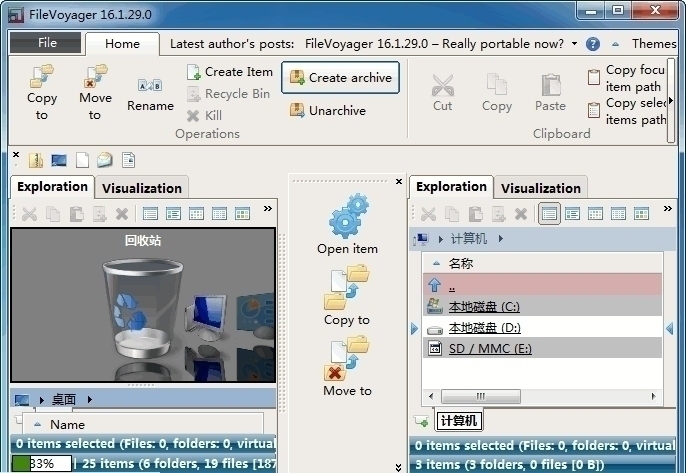Click Create Item in Operations
This screenshot has height=473, width=686.
click(230, 72)
